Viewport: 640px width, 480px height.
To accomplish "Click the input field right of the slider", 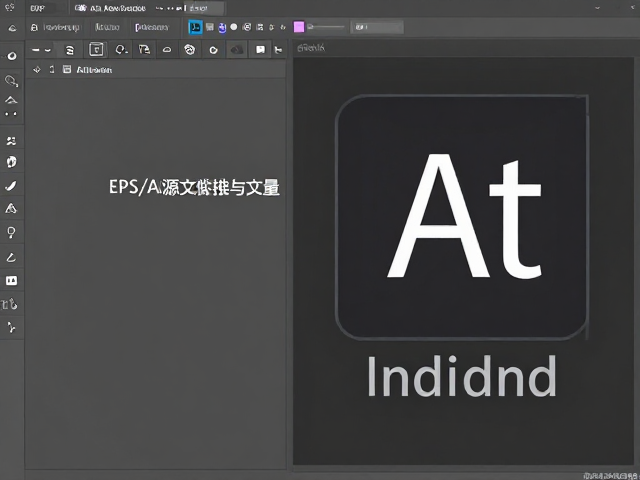I will [377, 27].
